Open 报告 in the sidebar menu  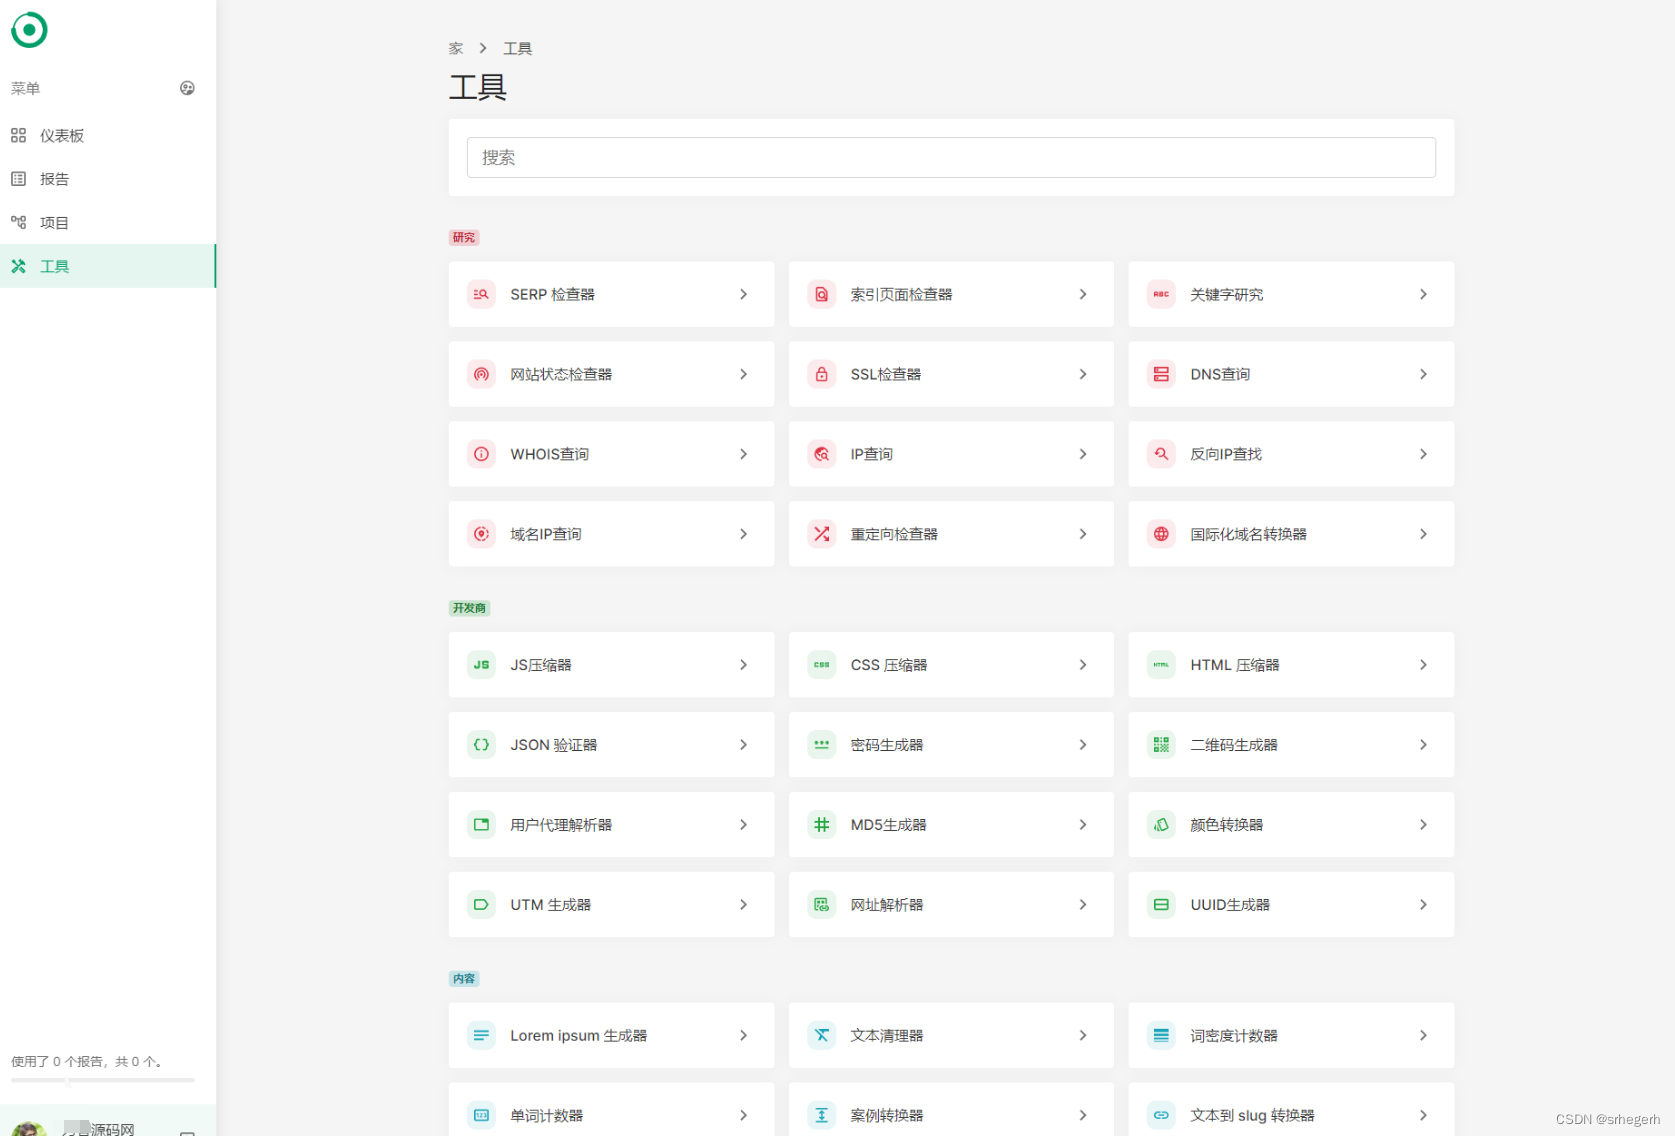tap(108, 179)
